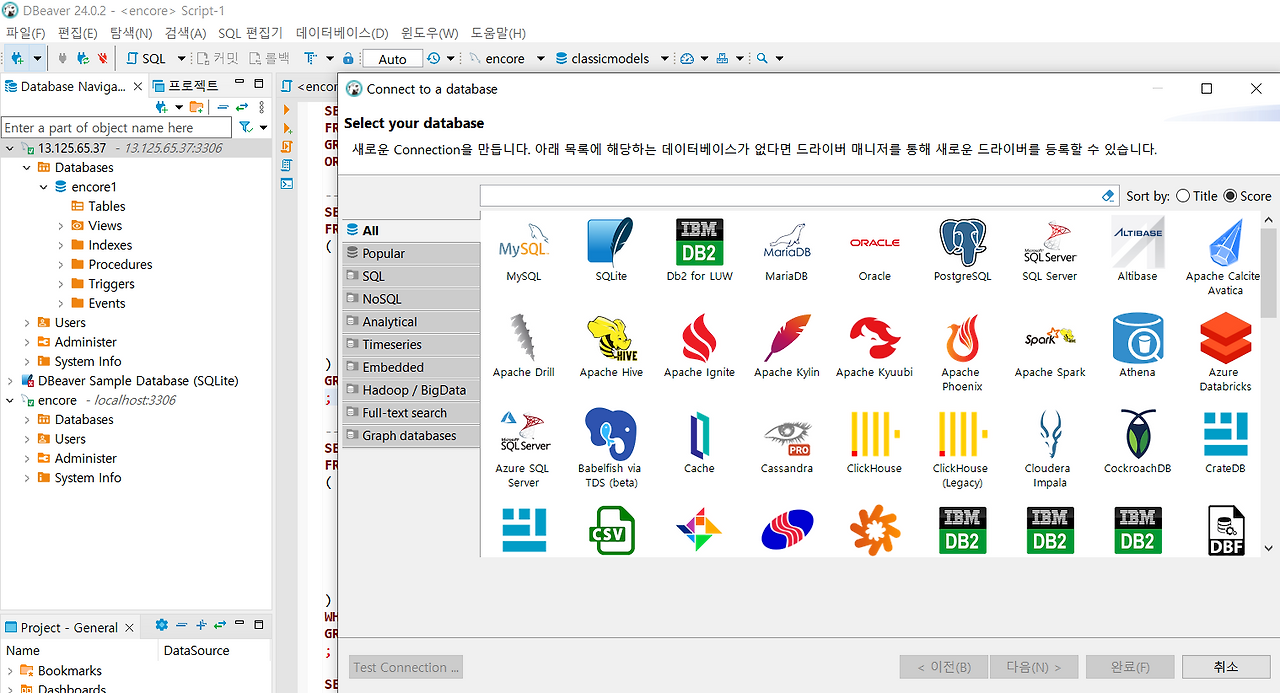Image resolution: width=1280 pixels, height=693 pixels.
Task: Show the All drivers category
Action: point(411,230)
